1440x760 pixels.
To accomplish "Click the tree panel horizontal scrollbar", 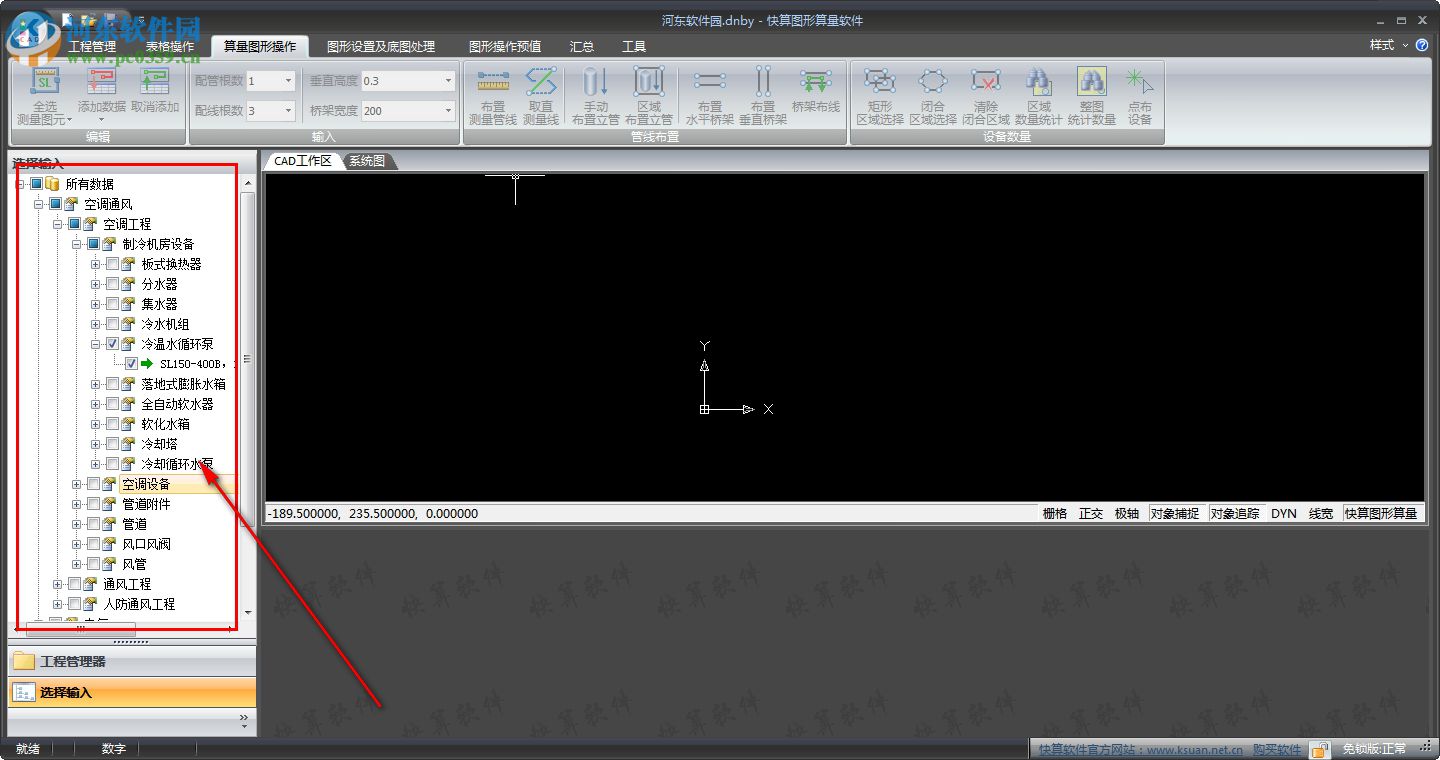I will tap(80, 629).
